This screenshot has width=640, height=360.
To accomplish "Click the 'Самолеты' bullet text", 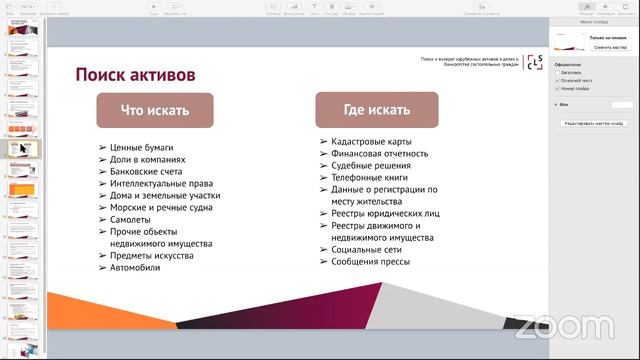I will tap(130, 220).
